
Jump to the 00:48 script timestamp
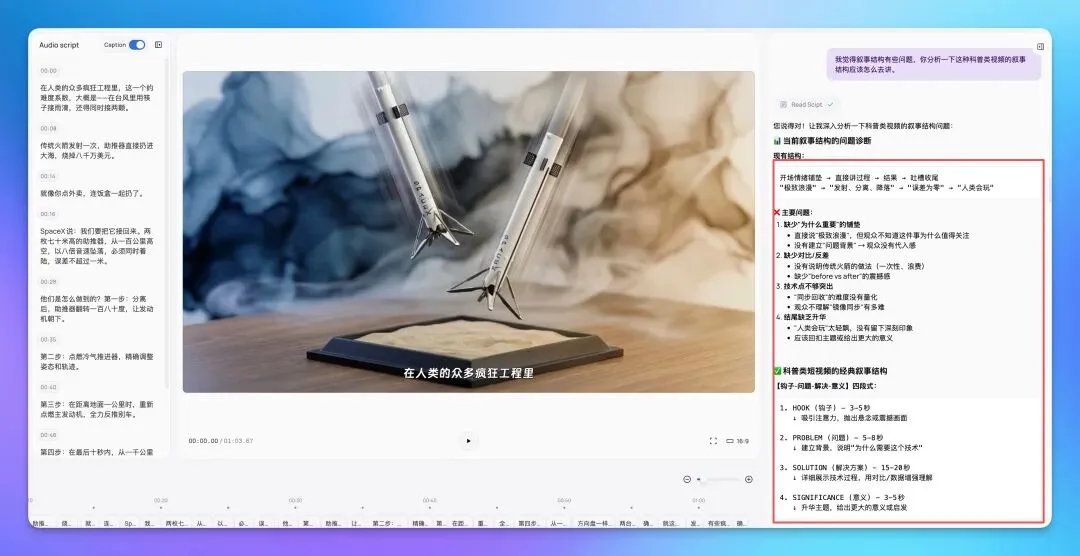(48, 435)
